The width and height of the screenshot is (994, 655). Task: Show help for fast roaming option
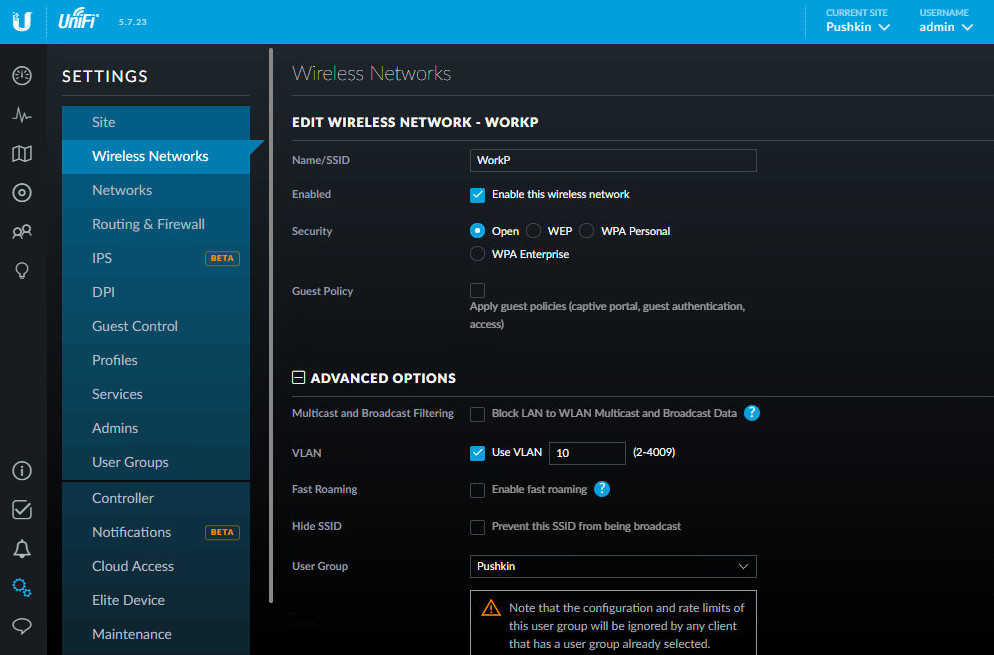point(602,489)
